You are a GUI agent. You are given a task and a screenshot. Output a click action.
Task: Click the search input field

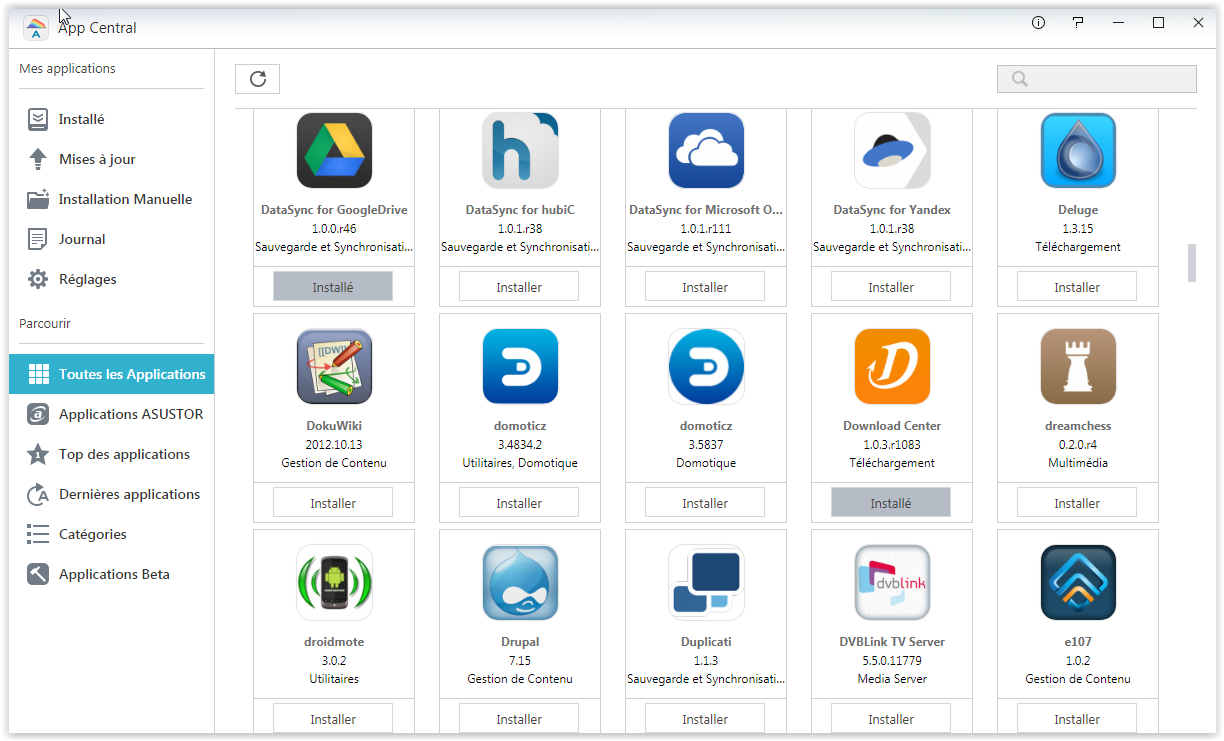tap(1097, 79)
